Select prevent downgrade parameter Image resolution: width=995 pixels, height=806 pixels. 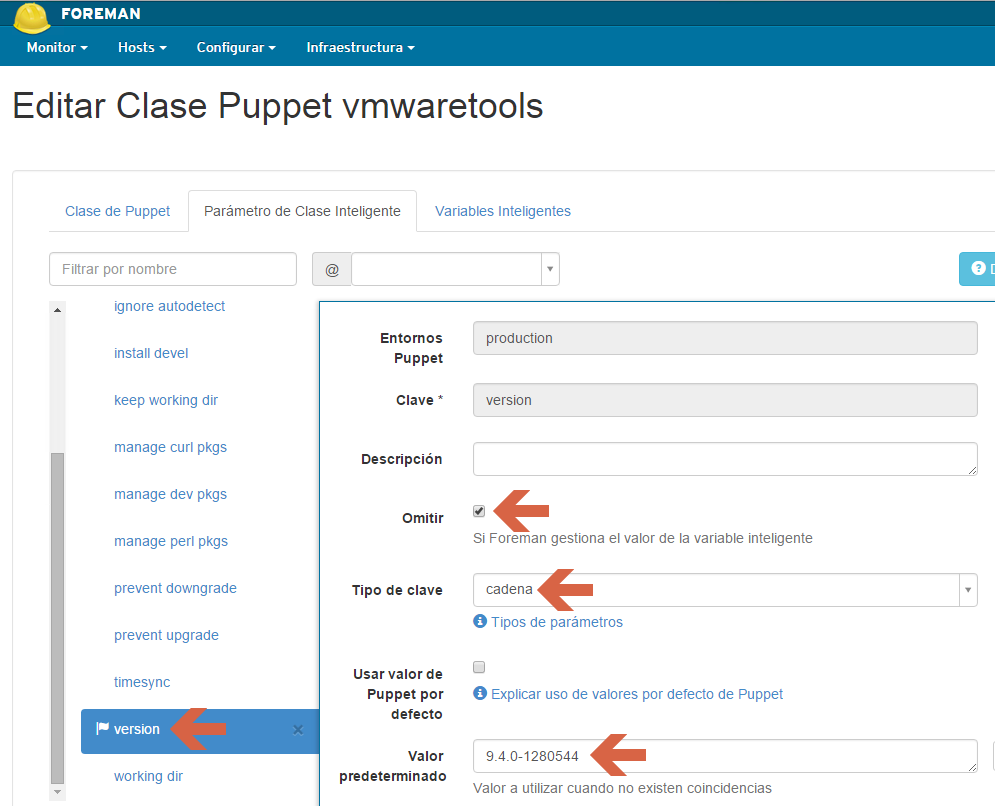[x=175, y=588]
